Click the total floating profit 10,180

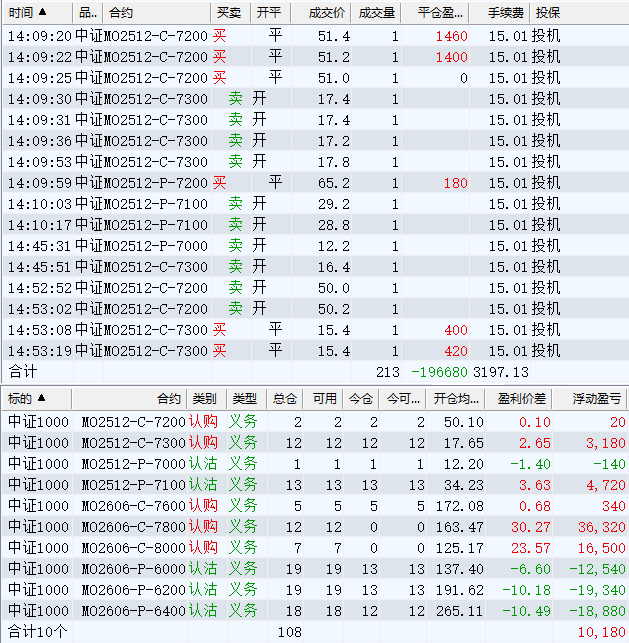602,632
